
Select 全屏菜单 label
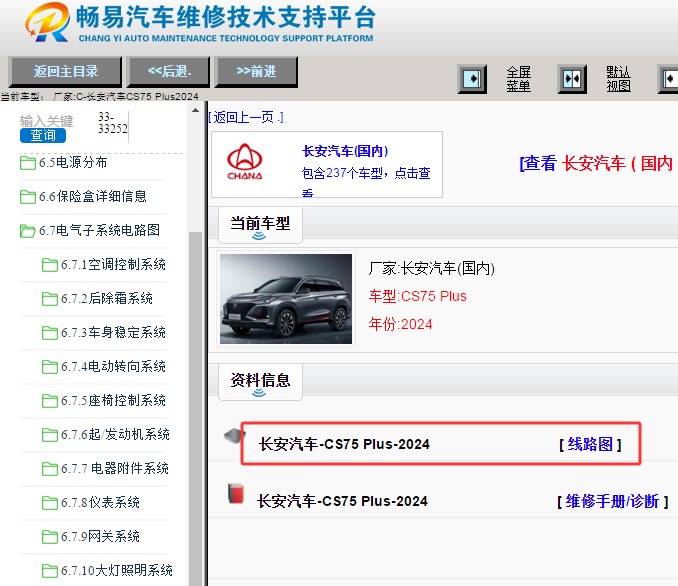[518, 79]
